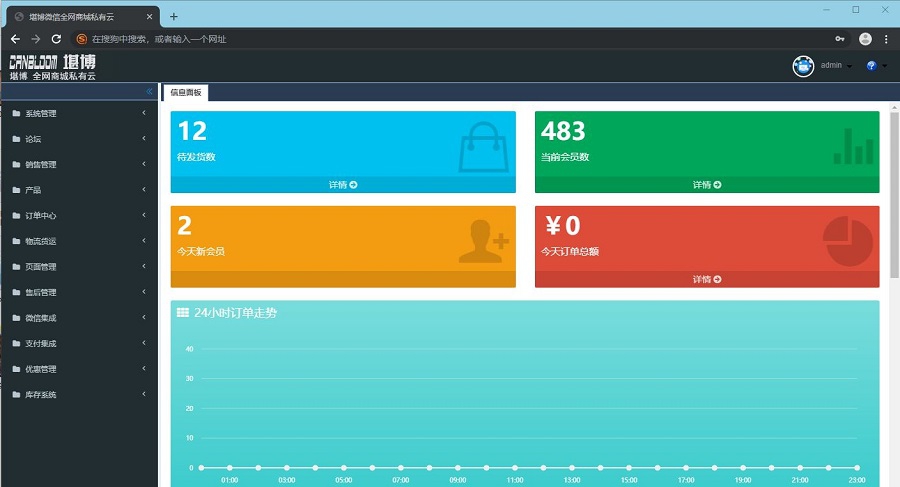Open the dropdown arrow beside help icon

click(x=885, y=66)
